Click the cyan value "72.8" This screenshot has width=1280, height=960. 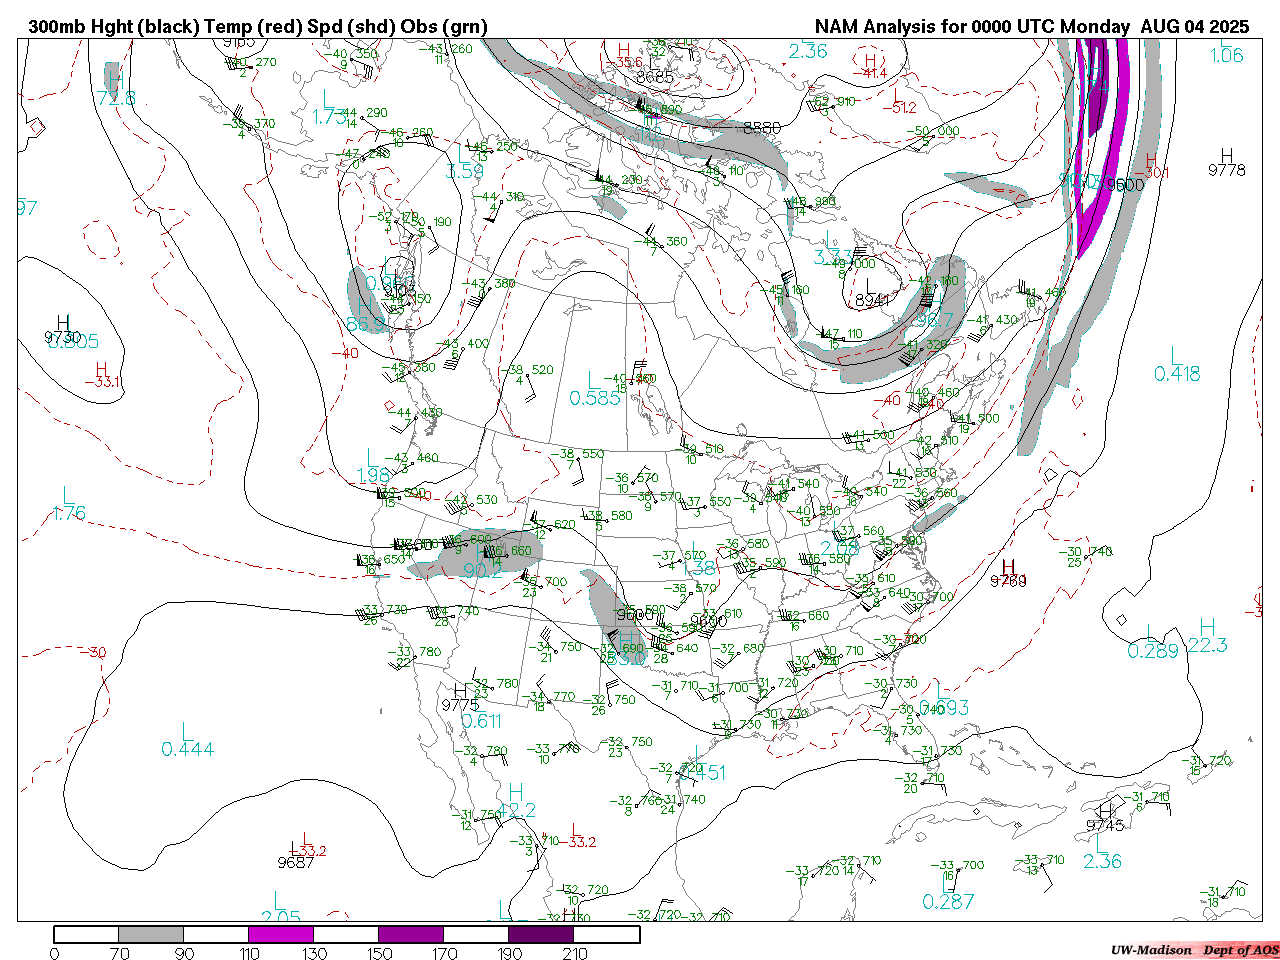click(117, 98)
